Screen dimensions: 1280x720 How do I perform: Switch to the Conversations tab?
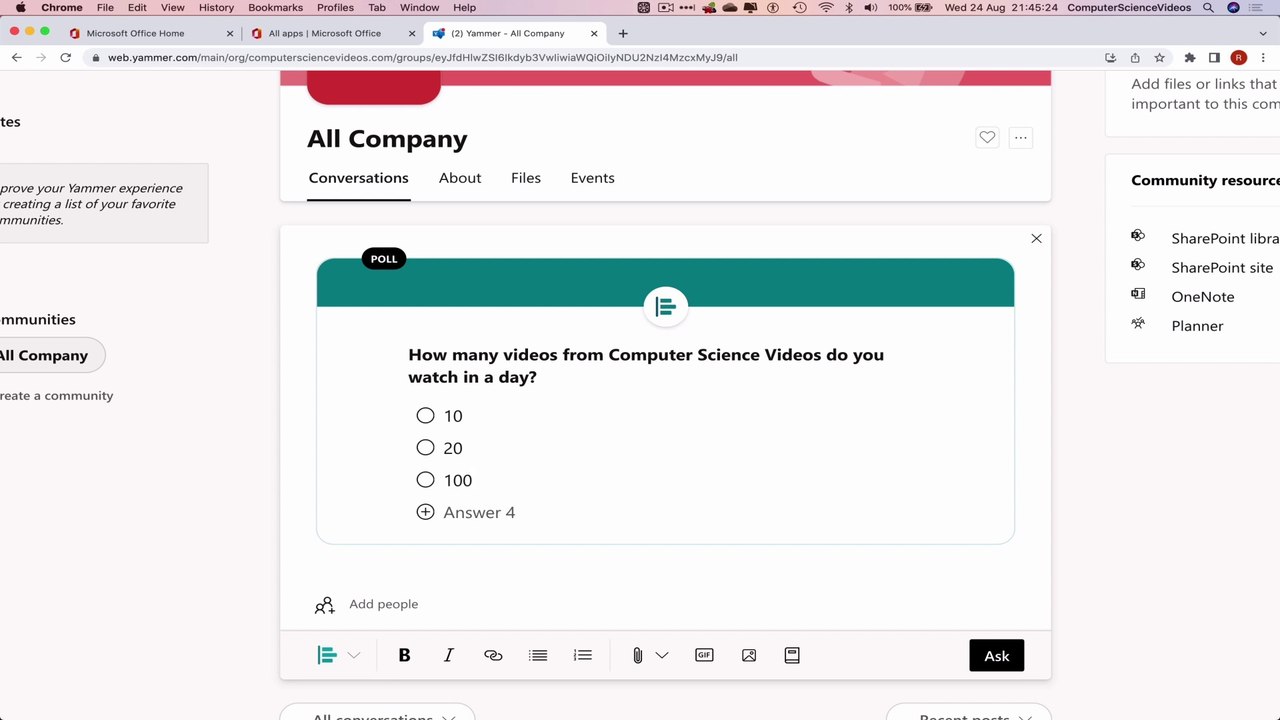(x=358, y=178)
